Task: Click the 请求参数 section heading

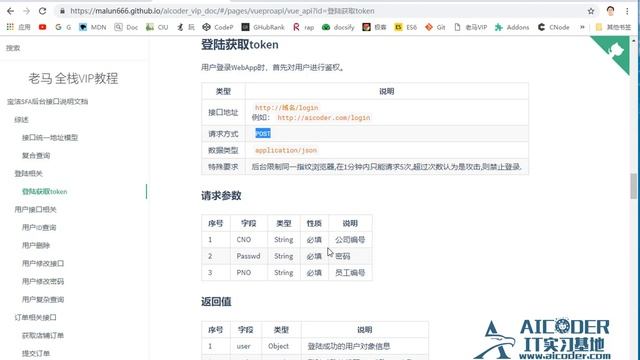Action: (221, 196)
